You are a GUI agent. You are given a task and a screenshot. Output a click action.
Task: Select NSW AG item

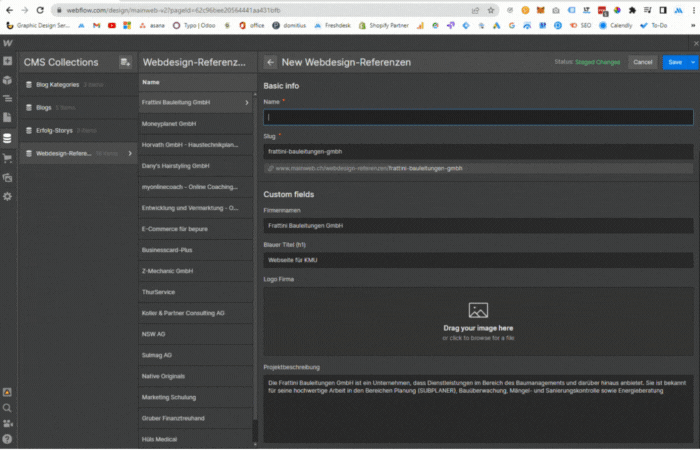(196, 334)
